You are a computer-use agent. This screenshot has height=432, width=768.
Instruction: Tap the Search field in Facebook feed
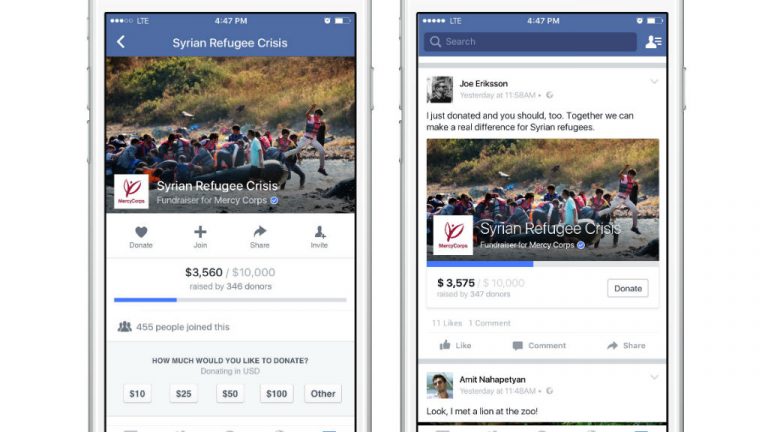coord(530,42)
